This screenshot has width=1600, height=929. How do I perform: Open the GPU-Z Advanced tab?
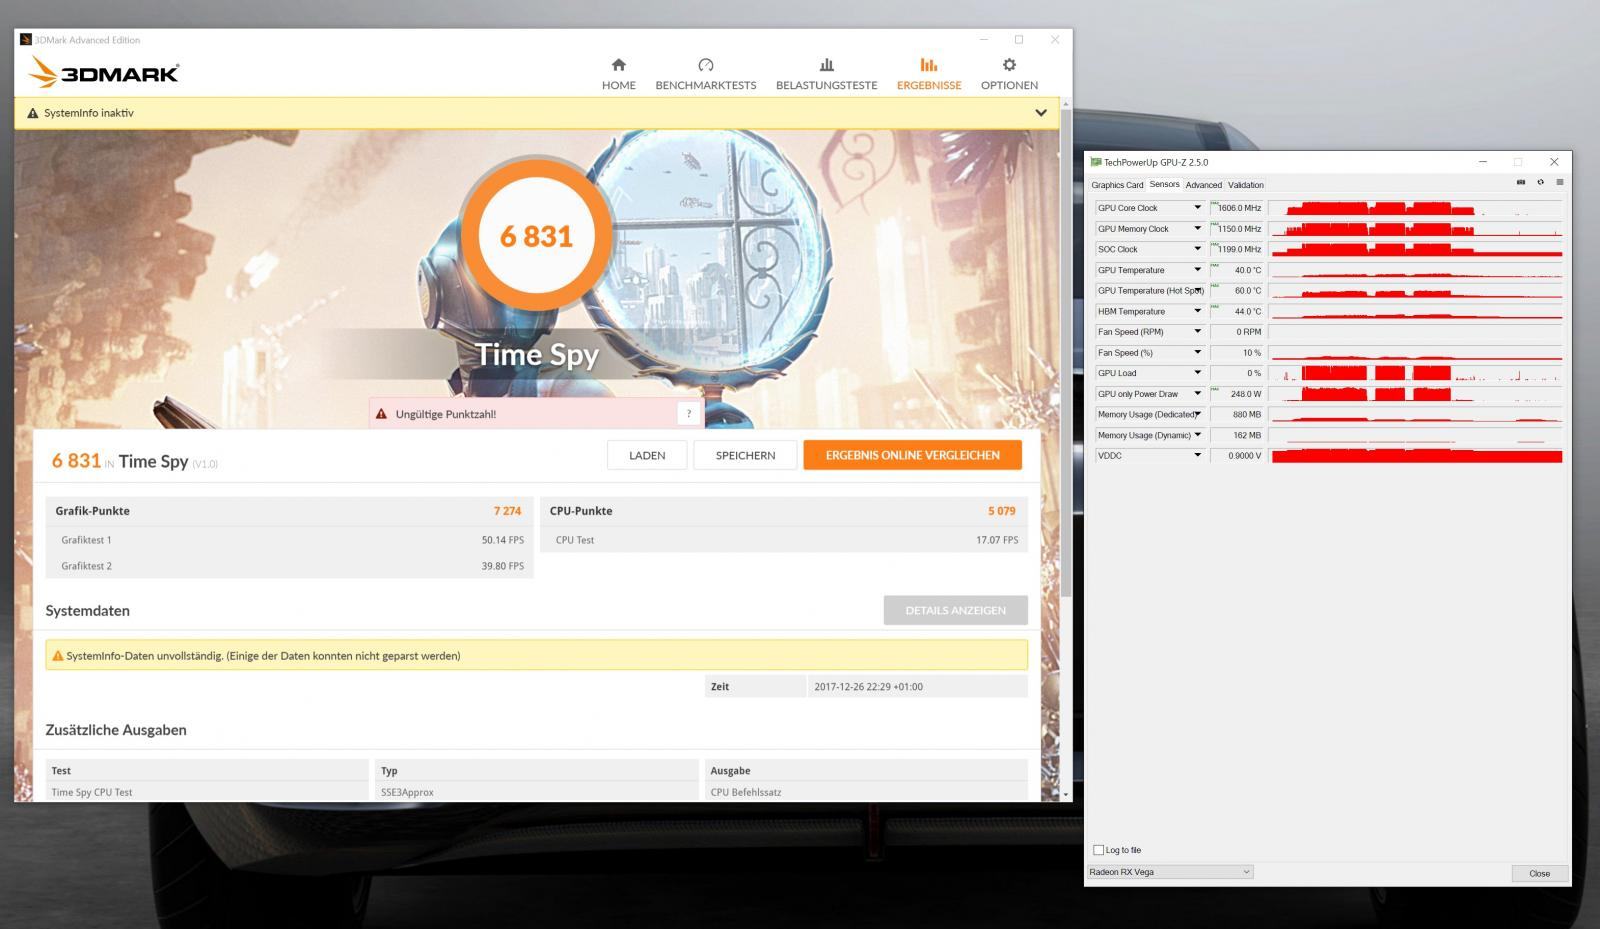click(1204, 185)
